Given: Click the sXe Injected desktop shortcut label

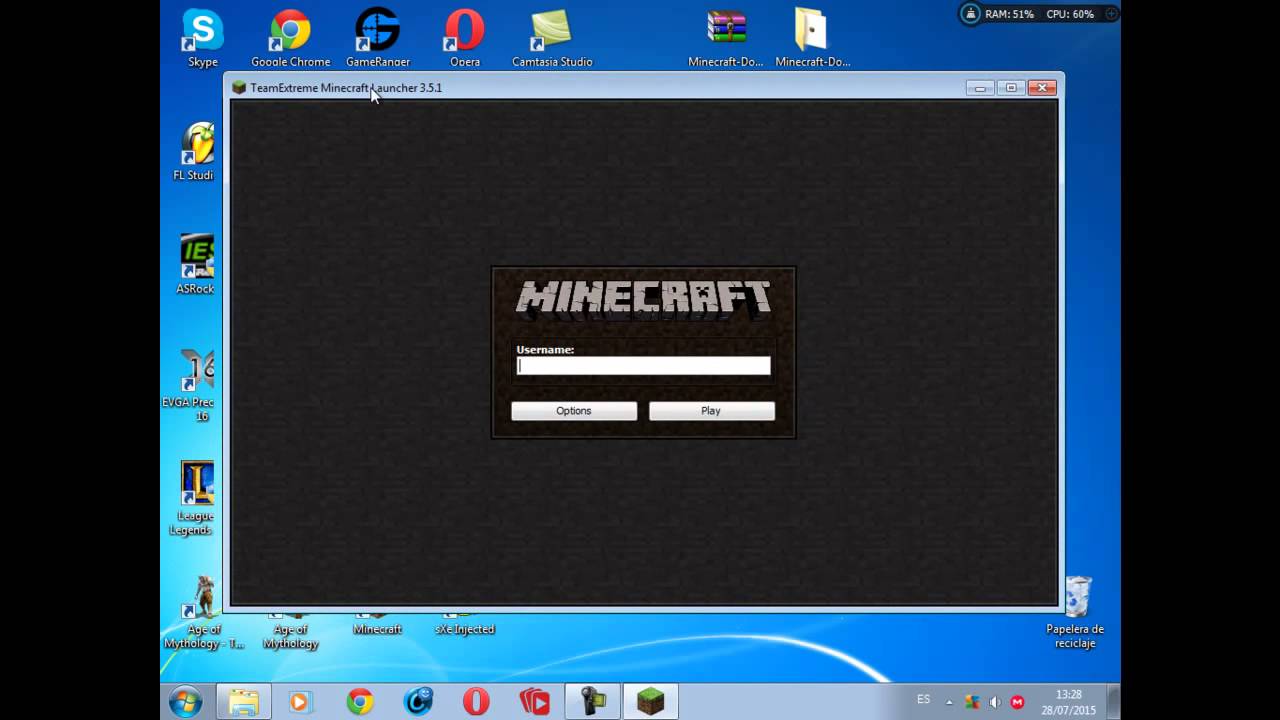Looking at the screenshot, I should tap(465, 629).
